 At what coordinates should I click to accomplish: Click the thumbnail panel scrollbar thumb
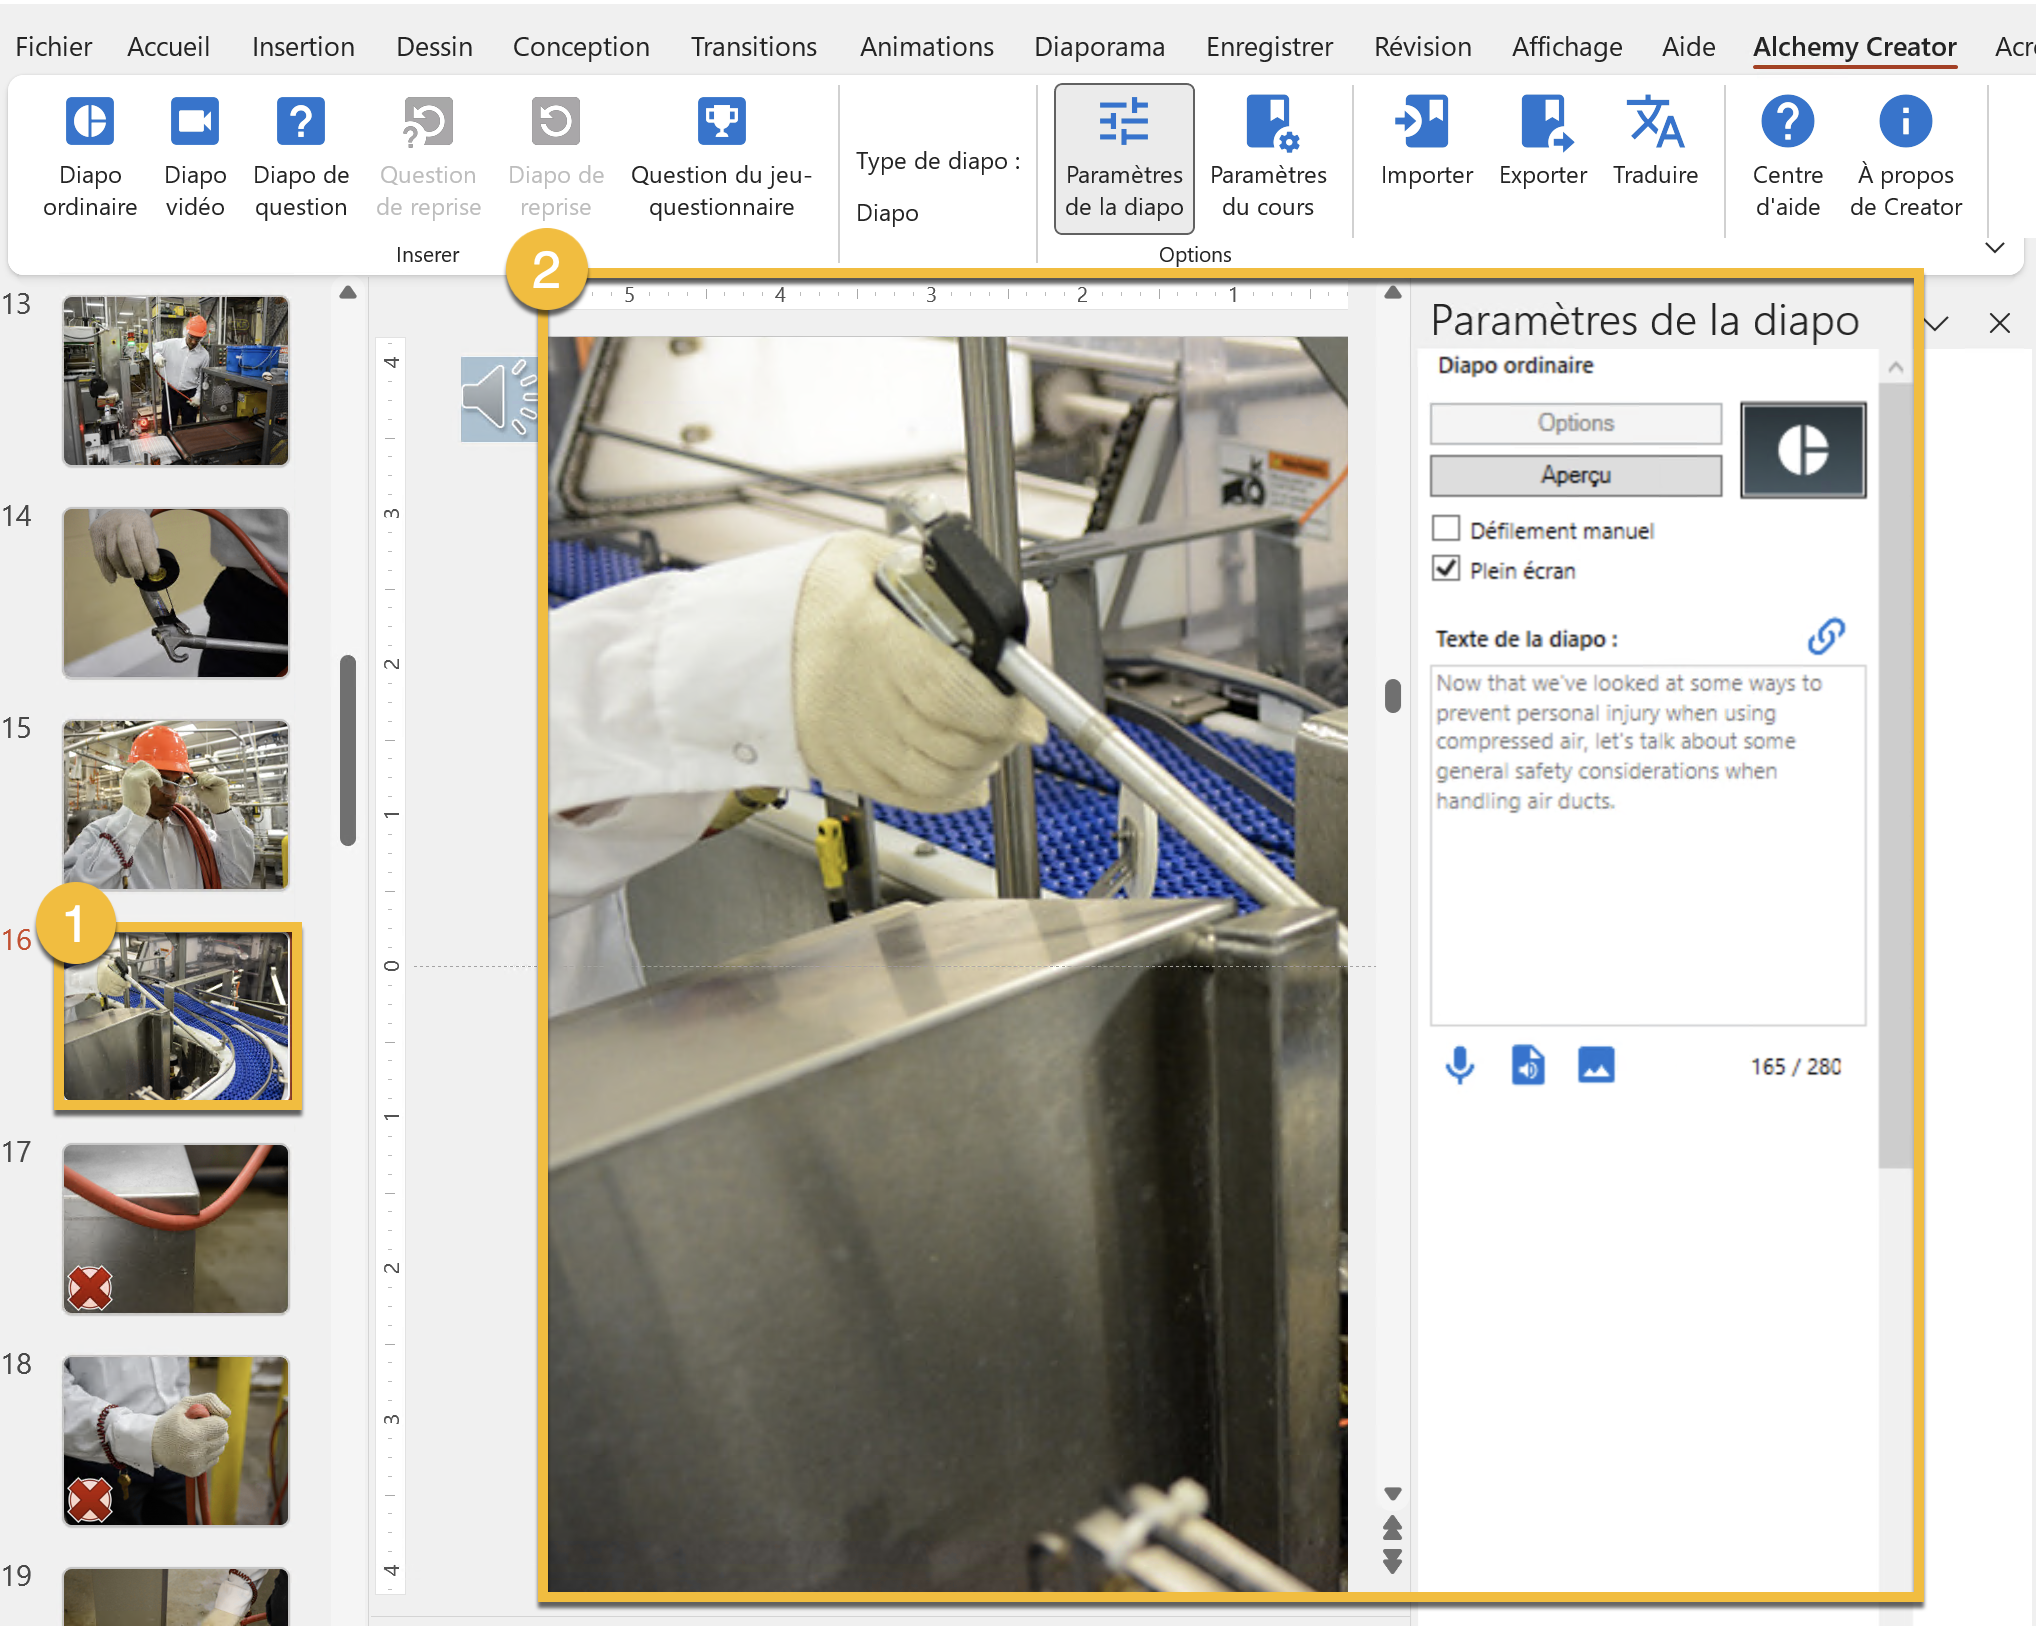[348, 750]
